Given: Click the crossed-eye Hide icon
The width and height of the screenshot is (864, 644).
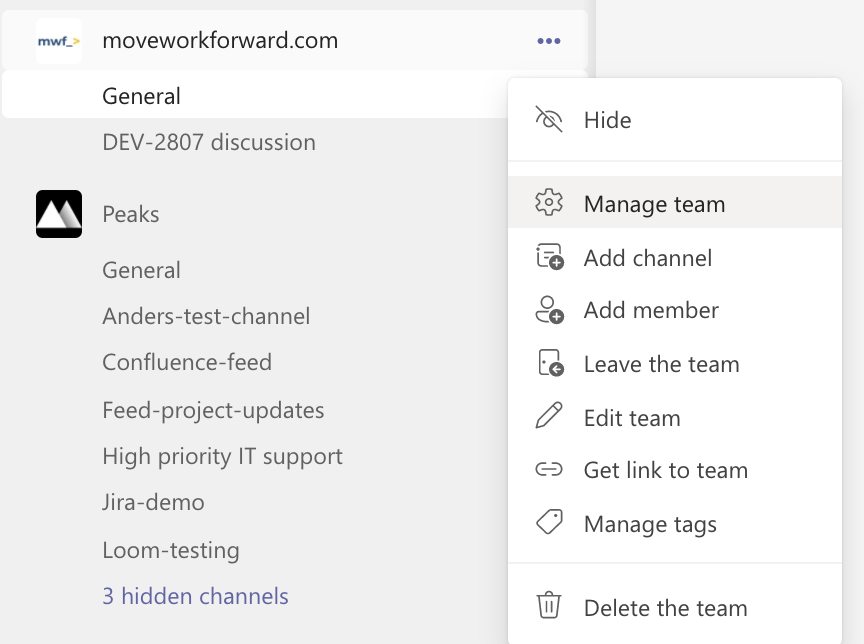Looking at the screenshot, I should pos(549,120).
